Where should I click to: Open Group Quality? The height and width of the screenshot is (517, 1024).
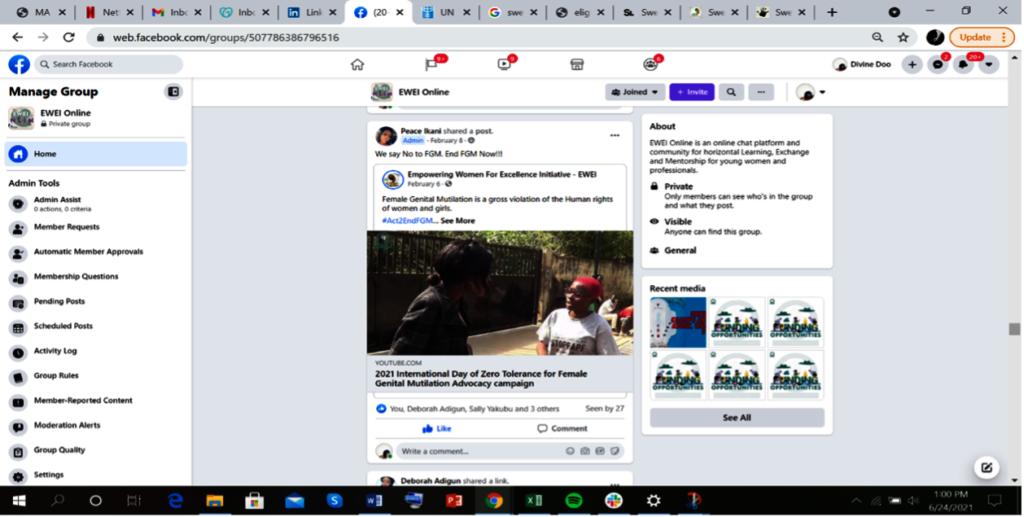point(96,451)
